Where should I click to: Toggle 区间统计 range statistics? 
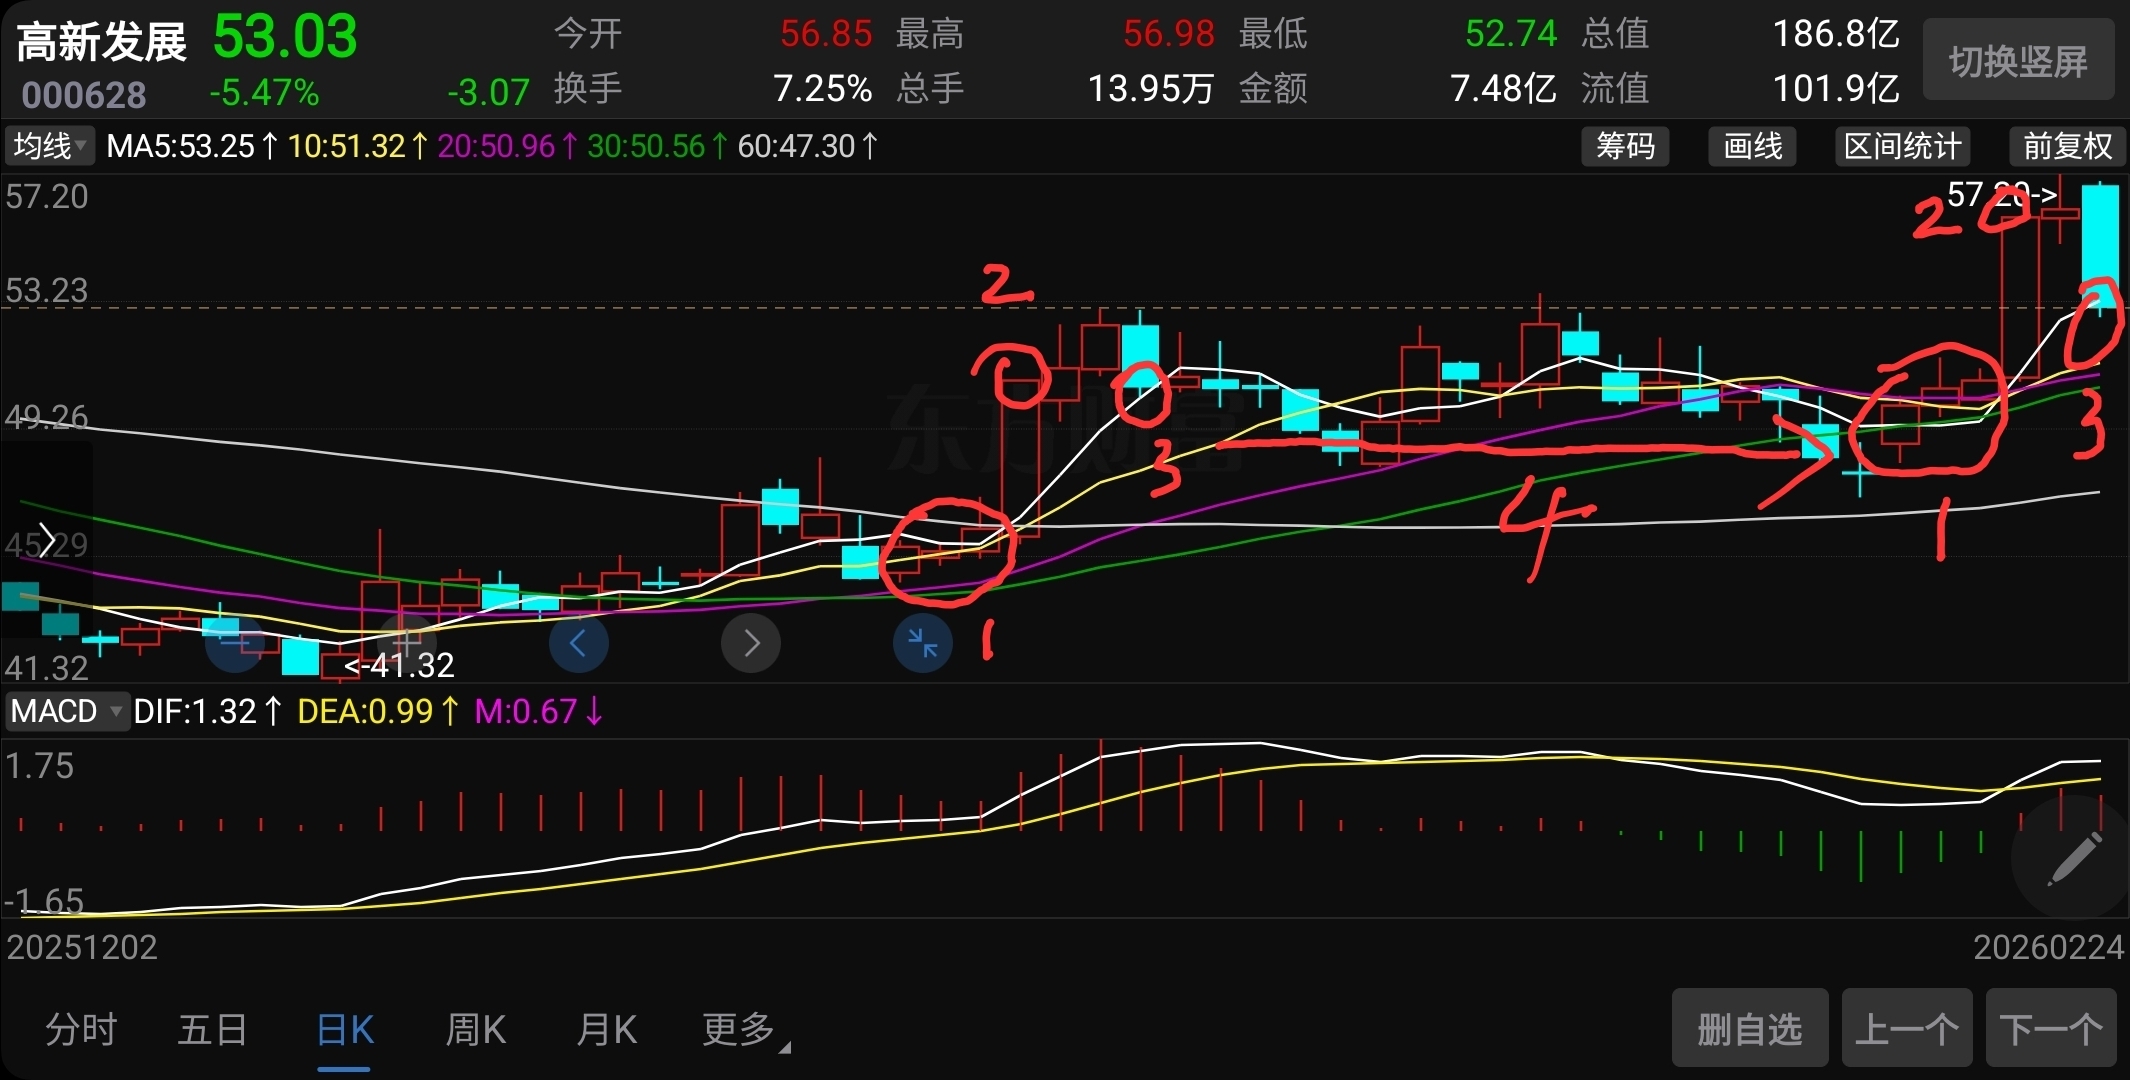coord(1902,147)
